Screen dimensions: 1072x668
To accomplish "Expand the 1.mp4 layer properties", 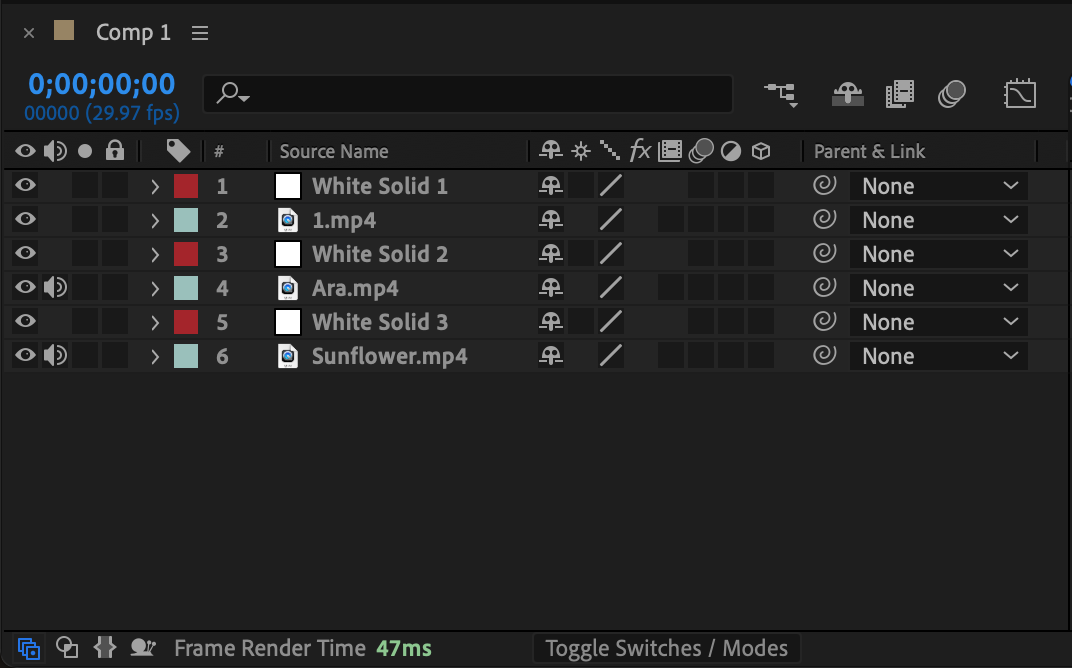I will (155, 220).
